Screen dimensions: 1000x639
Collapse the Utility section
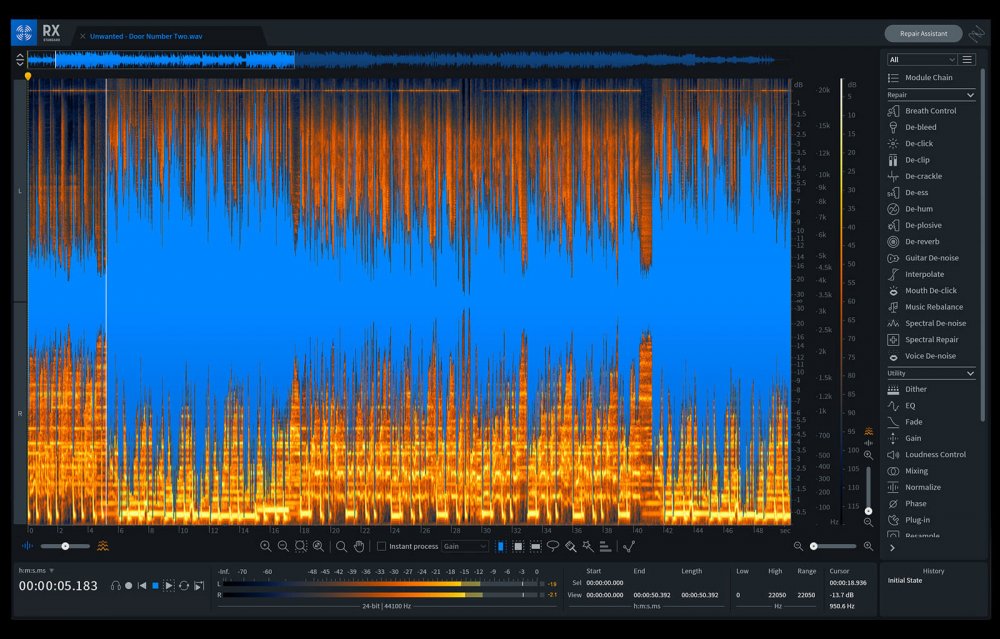coord(970,374)
